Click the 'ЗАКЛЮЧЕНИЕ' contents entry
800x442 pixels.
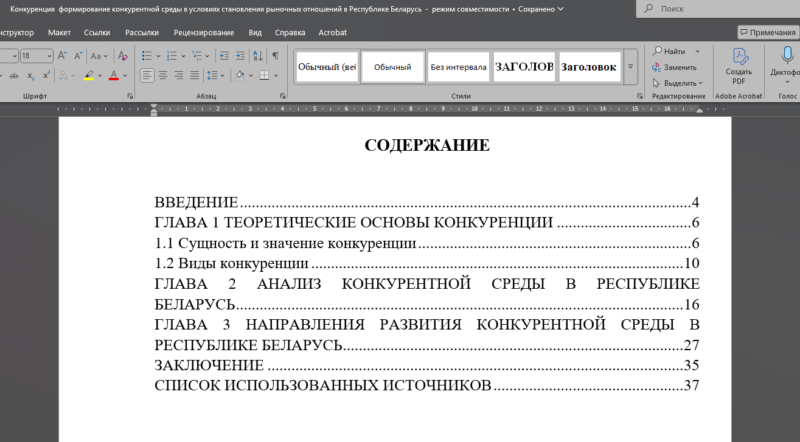click(x=209, y=365)
